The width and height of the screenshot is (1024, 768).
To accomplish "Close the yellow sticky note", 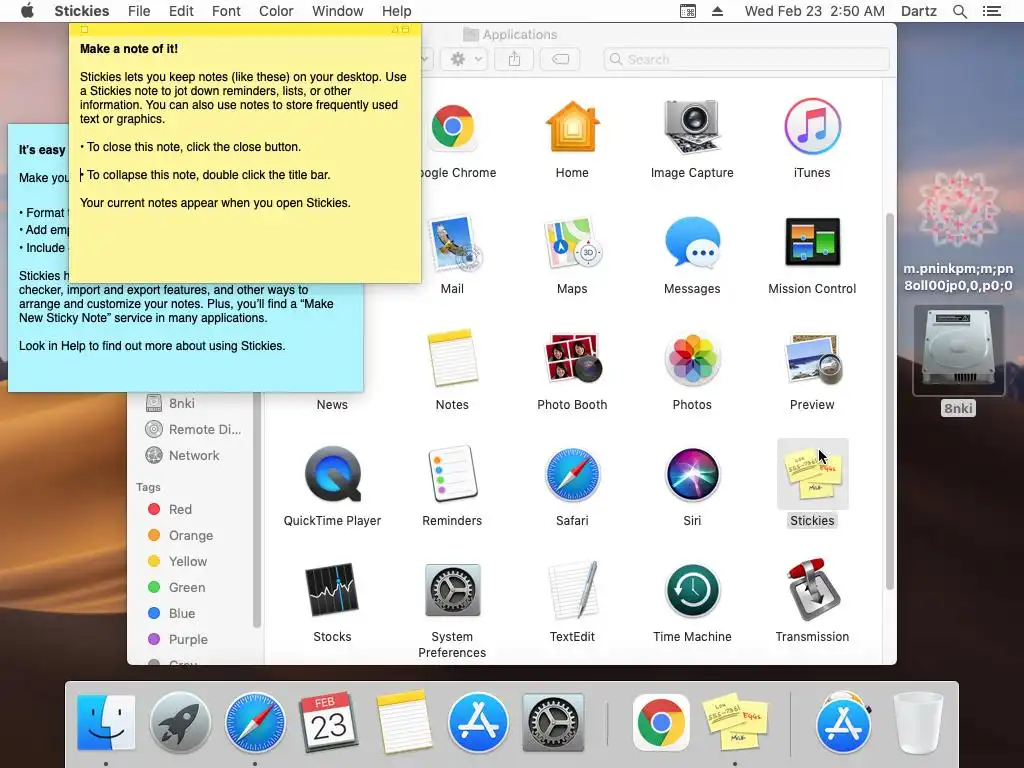I will 84,29.
